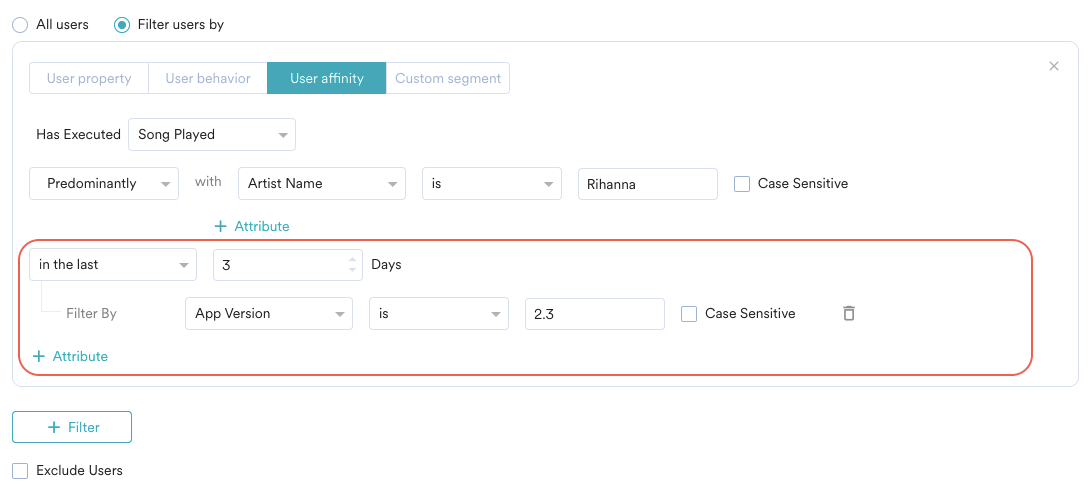Click the Rihanna text input field
This screenshot has height=491, width=1088.
click(x=647, y=183)
